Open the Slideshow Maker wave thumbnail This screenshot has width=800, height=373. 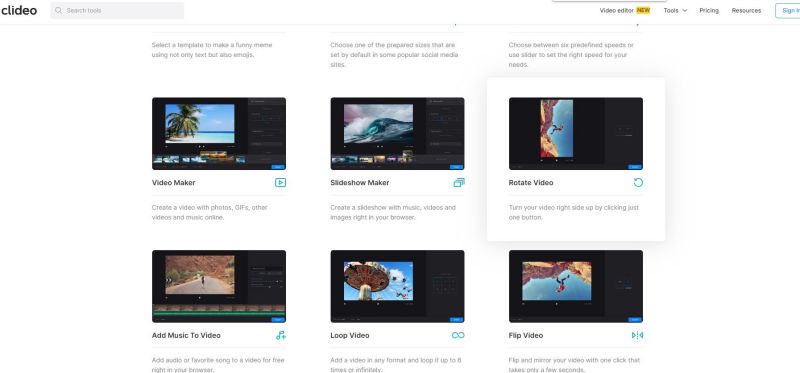[x=397, y=134]
